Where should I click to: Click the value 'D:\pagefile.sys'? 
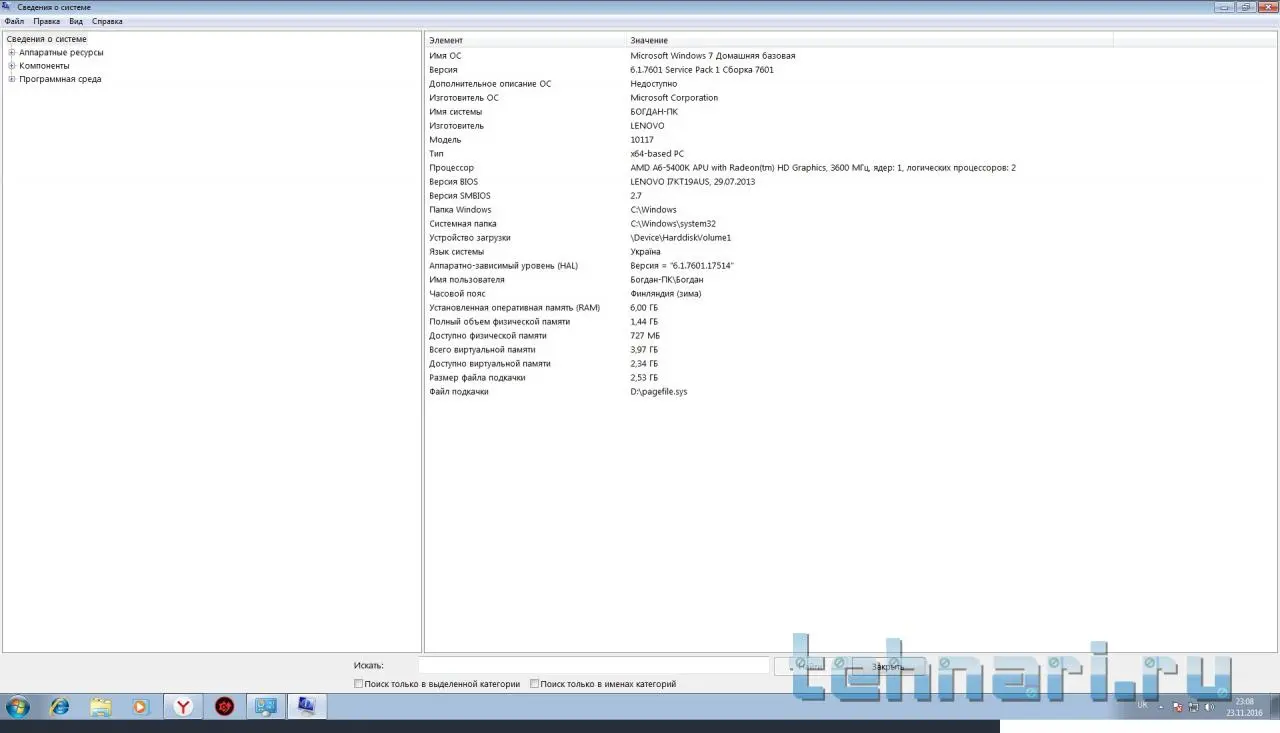[x=659, y=392]
